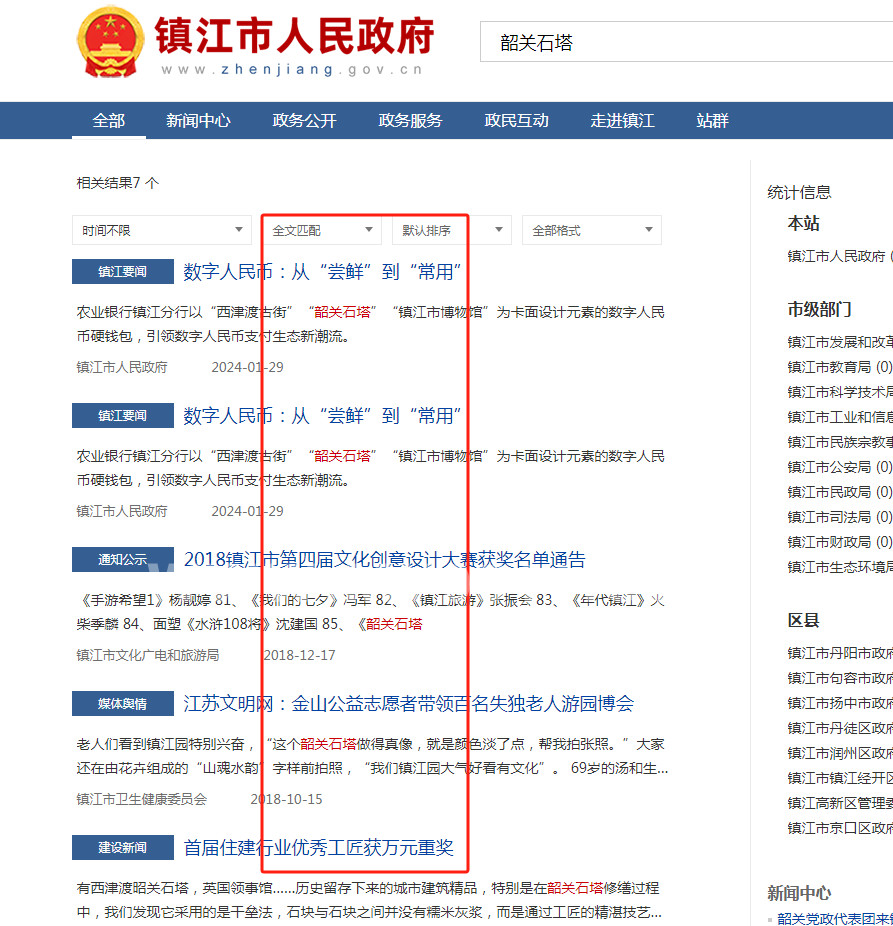Image resolution: width=893 pixels, height=926 pixels.
Task: Click the 镇江市人民政府 site title
Action: coord(294,36)
